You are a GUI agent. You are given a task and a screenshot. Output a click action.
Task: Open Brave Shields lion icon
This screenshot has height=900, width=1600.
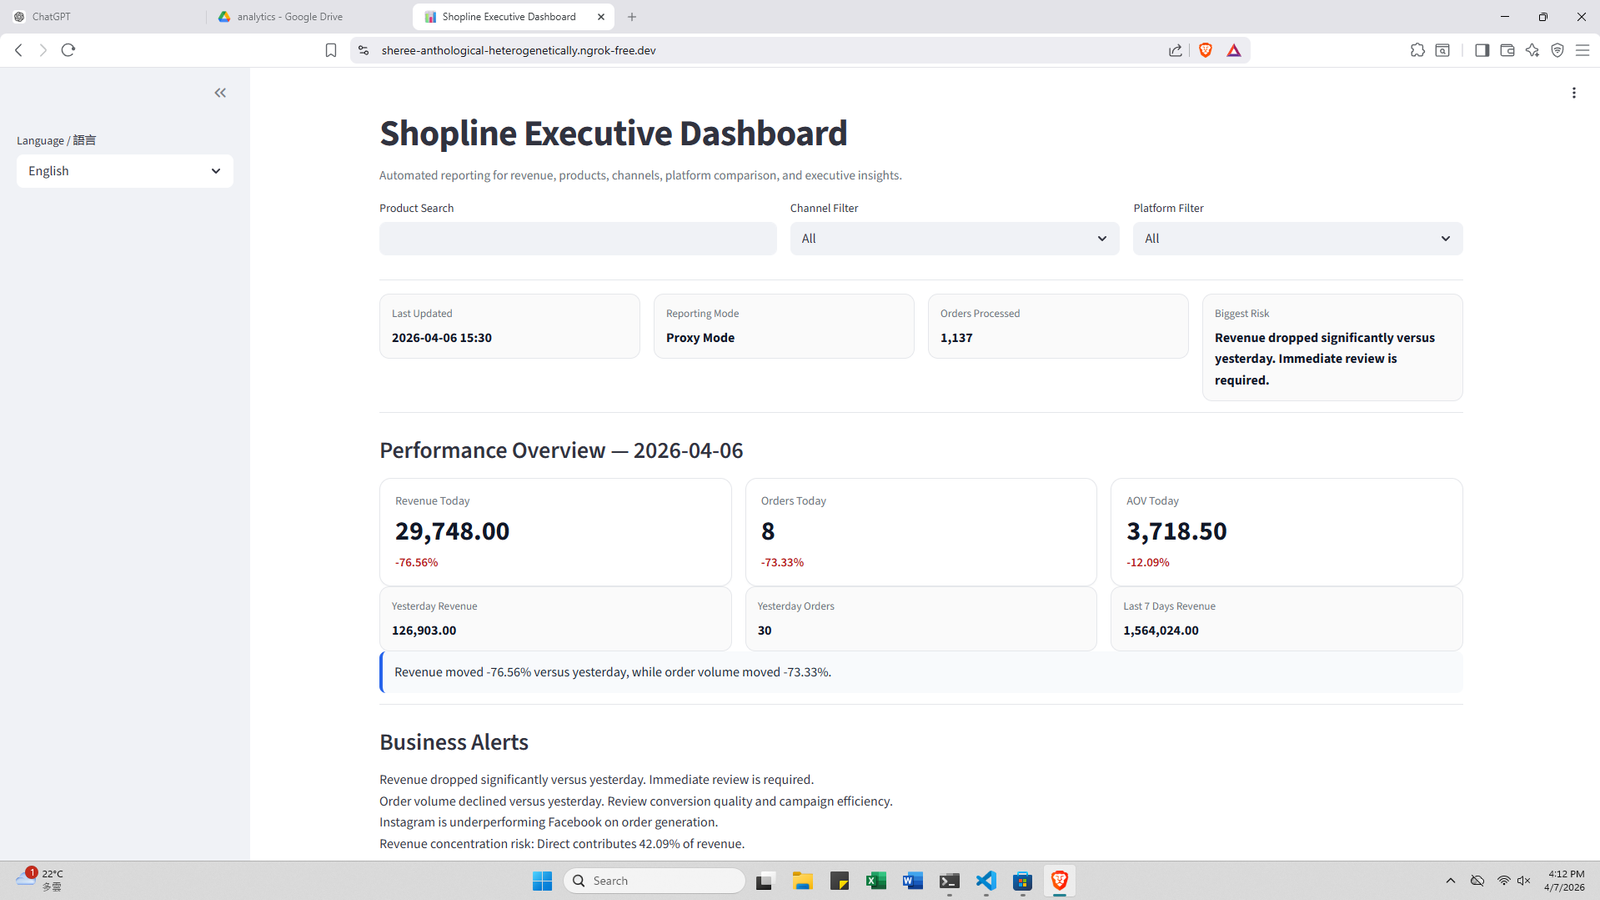pos(1205,50)
